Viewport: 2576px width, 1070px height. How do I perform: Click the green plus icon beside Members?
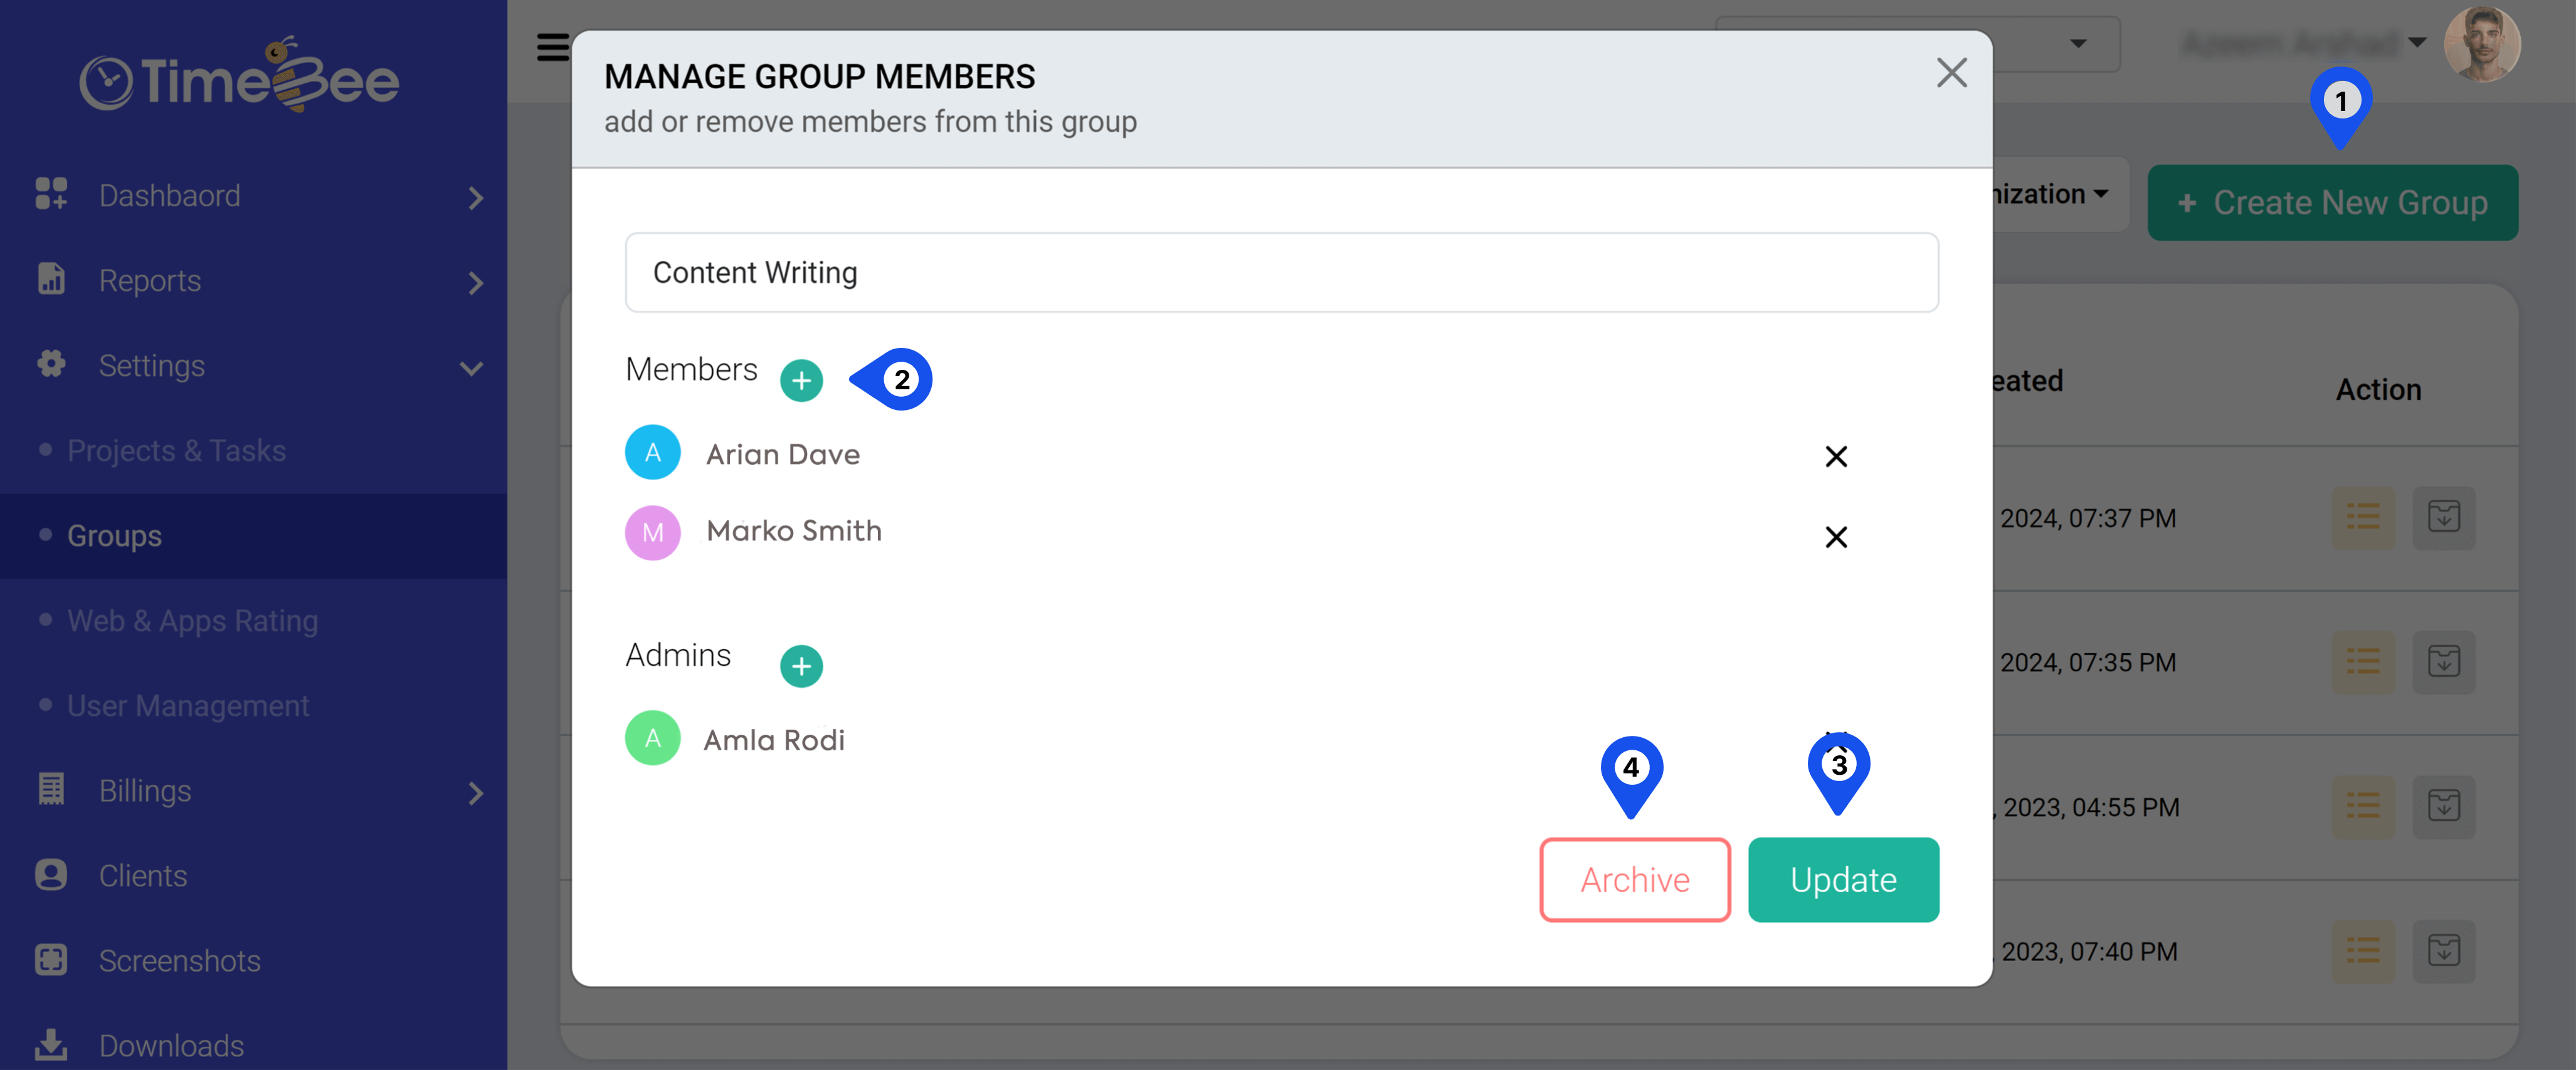801,380
